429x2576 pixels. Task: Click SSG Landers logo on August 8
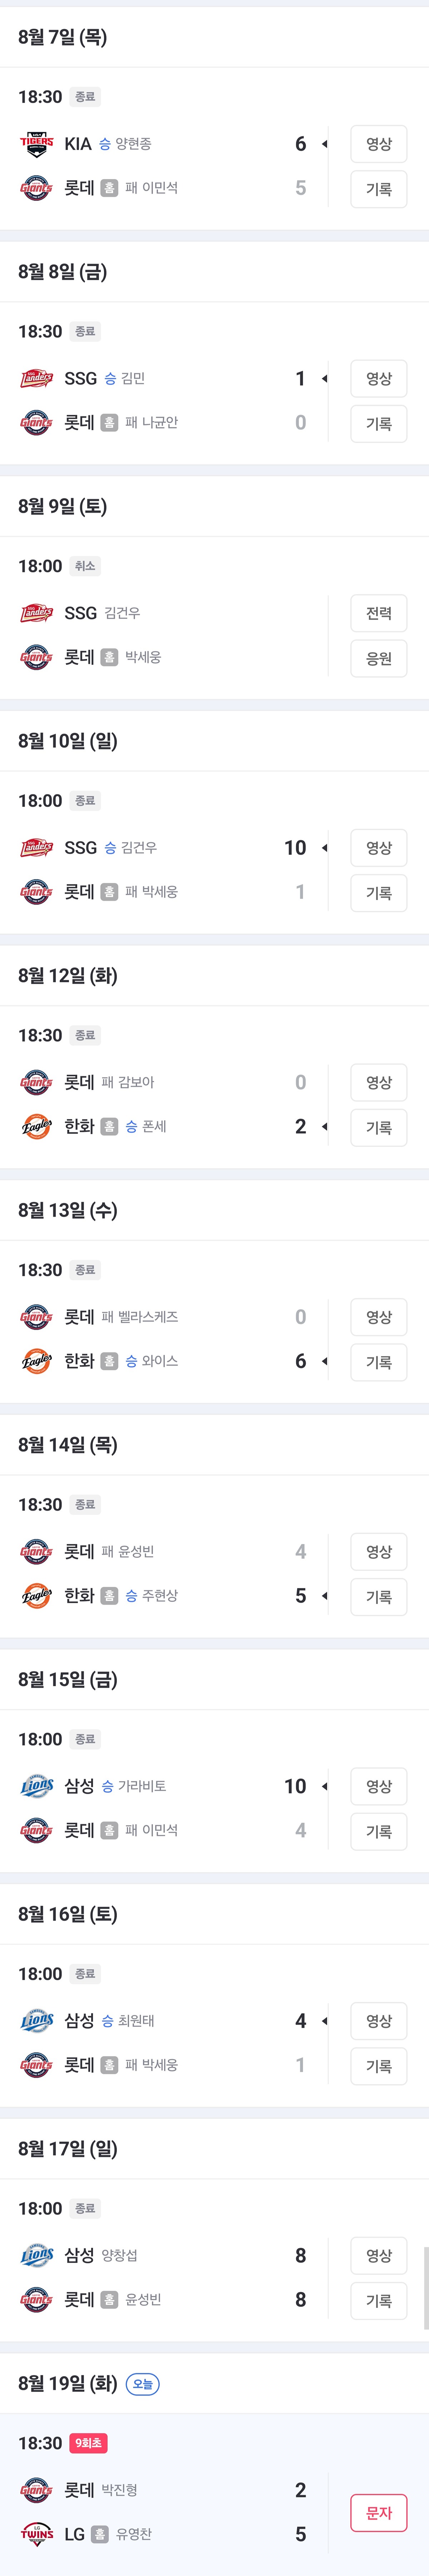pos(36,378)
